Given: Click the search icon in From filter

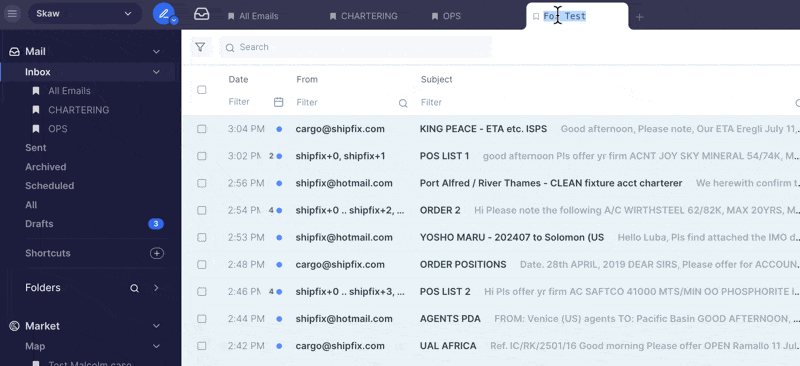Looking at the screenshot, I should pyautogui.click(x=403, y=103).
